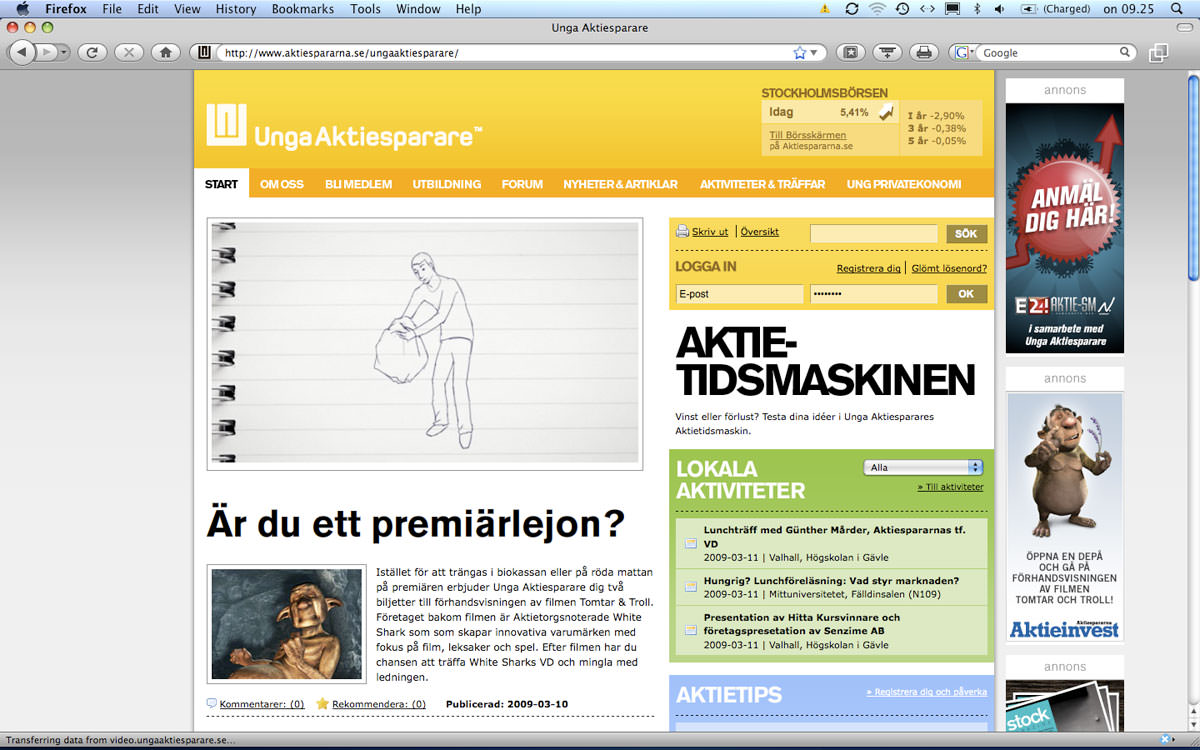Click the Bluetooth menu bar icon

pyautogui.click(x=976, y=9)
